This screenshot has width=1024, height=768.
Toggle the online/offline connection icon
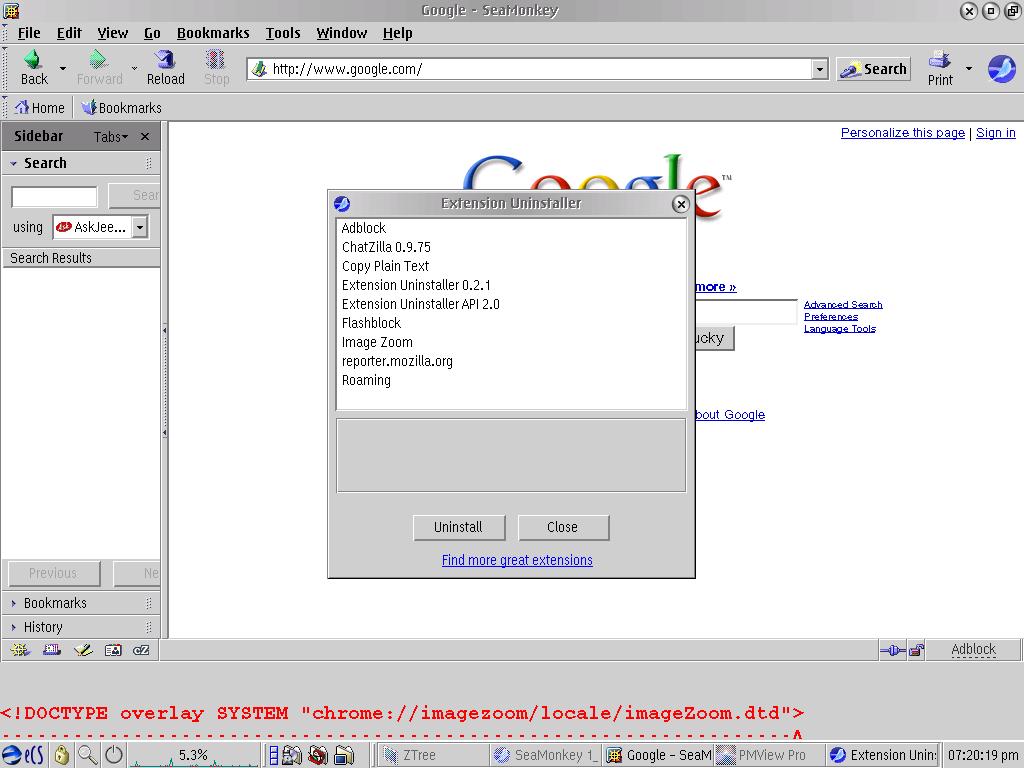click(892, 650)
